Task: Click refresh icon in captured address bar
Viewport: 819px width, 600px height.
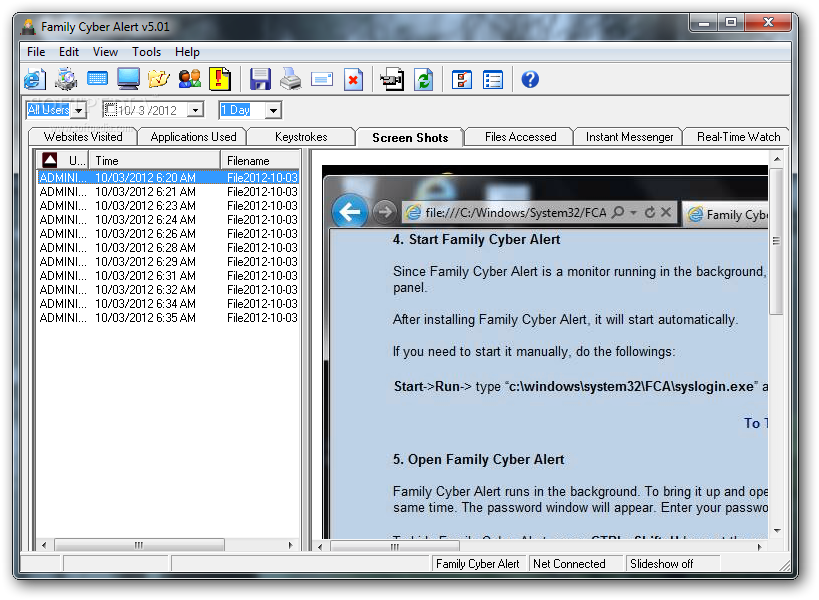Action: (x=650, y=212)
